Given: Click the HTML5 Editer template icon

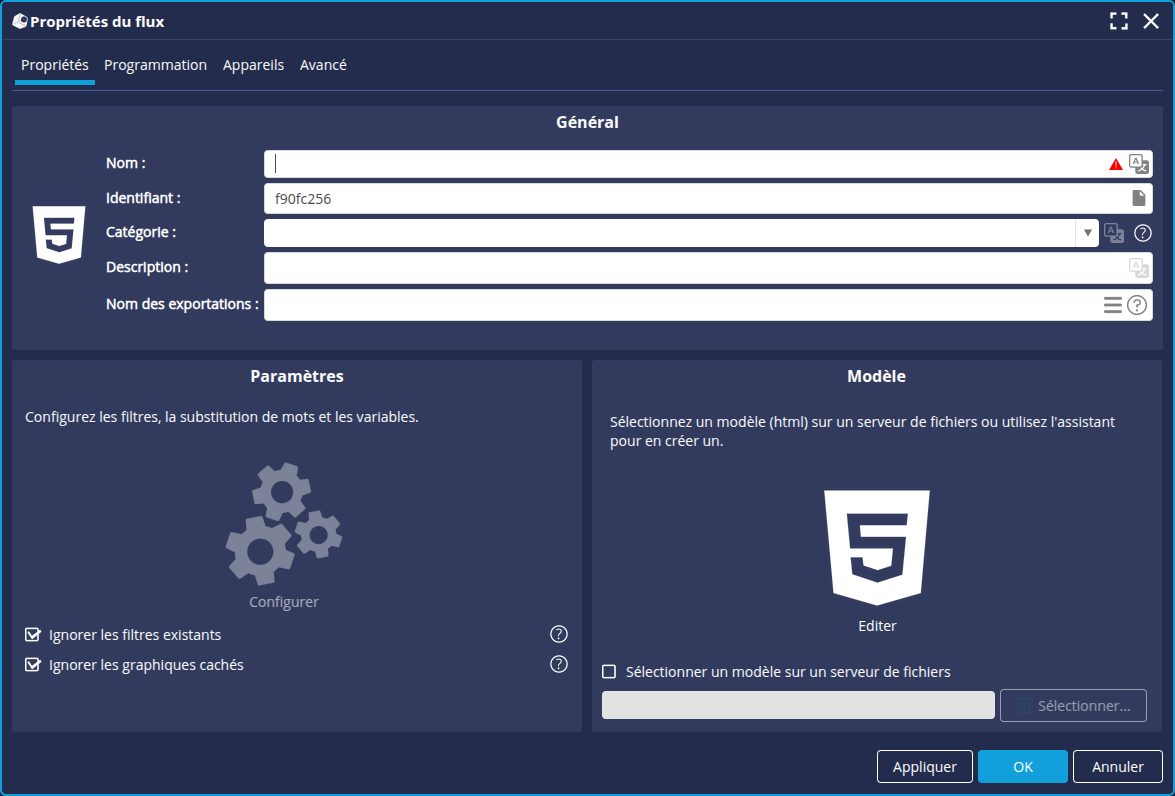Looking at the screenshot, I should pos(877,547).
